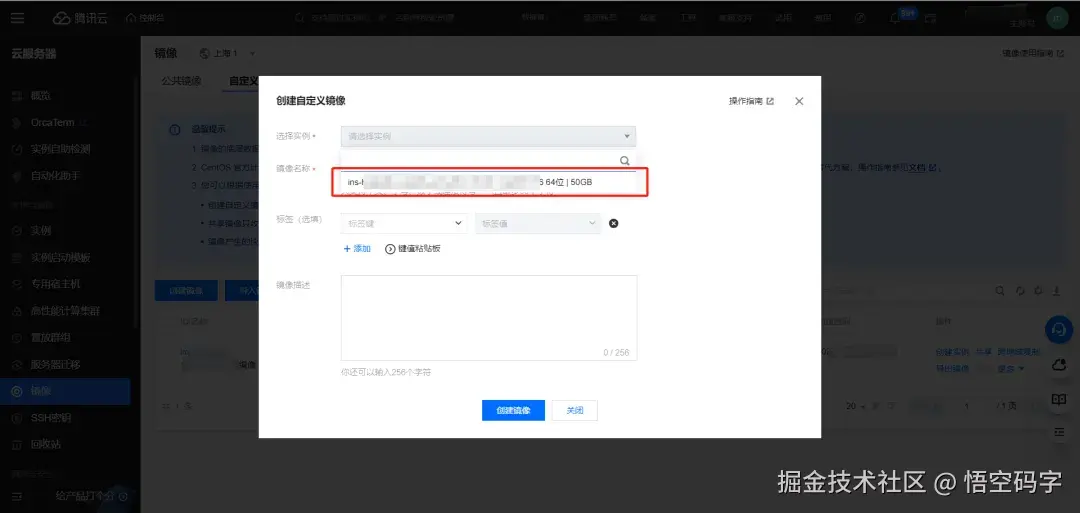
Task: Click the 专用宿主机 sidebar icon
Action: [17, 284]
